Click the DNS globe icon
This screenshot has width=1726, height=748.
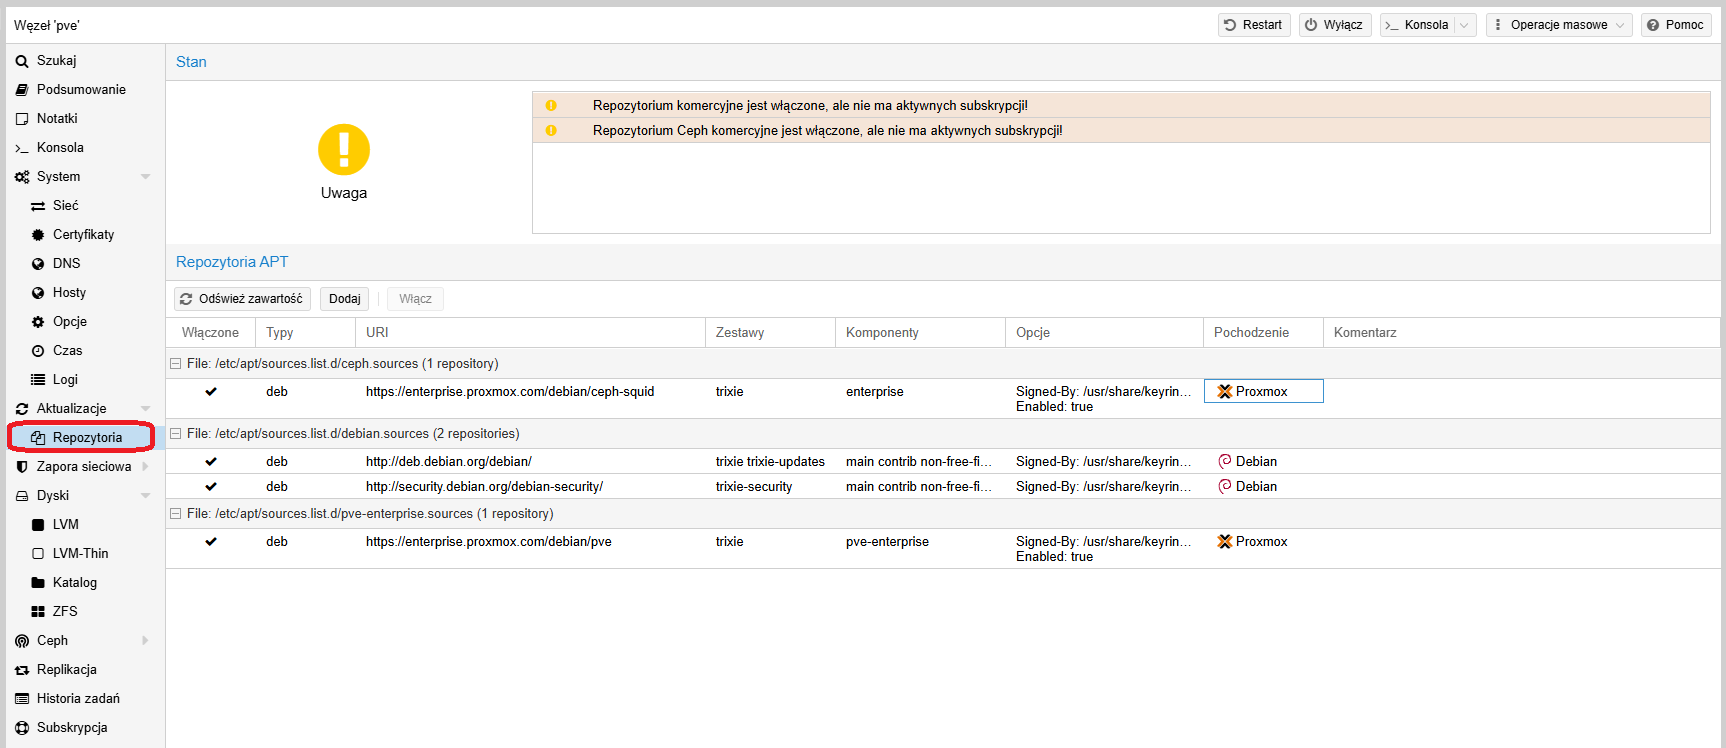tap(38, 264)
